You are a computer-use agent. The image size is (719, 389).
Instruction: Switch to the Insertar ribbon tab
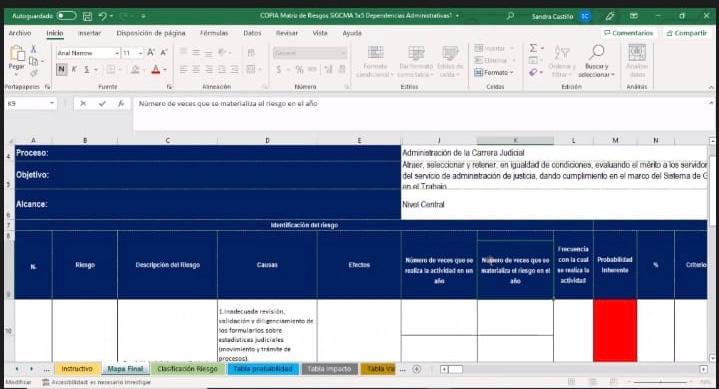[89, 33]
